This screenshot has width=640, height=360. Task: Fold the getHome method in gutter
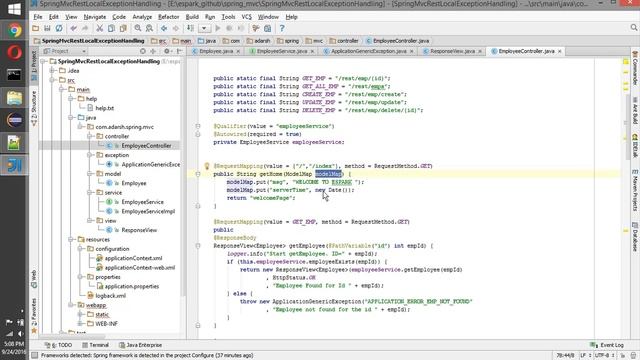198,174
